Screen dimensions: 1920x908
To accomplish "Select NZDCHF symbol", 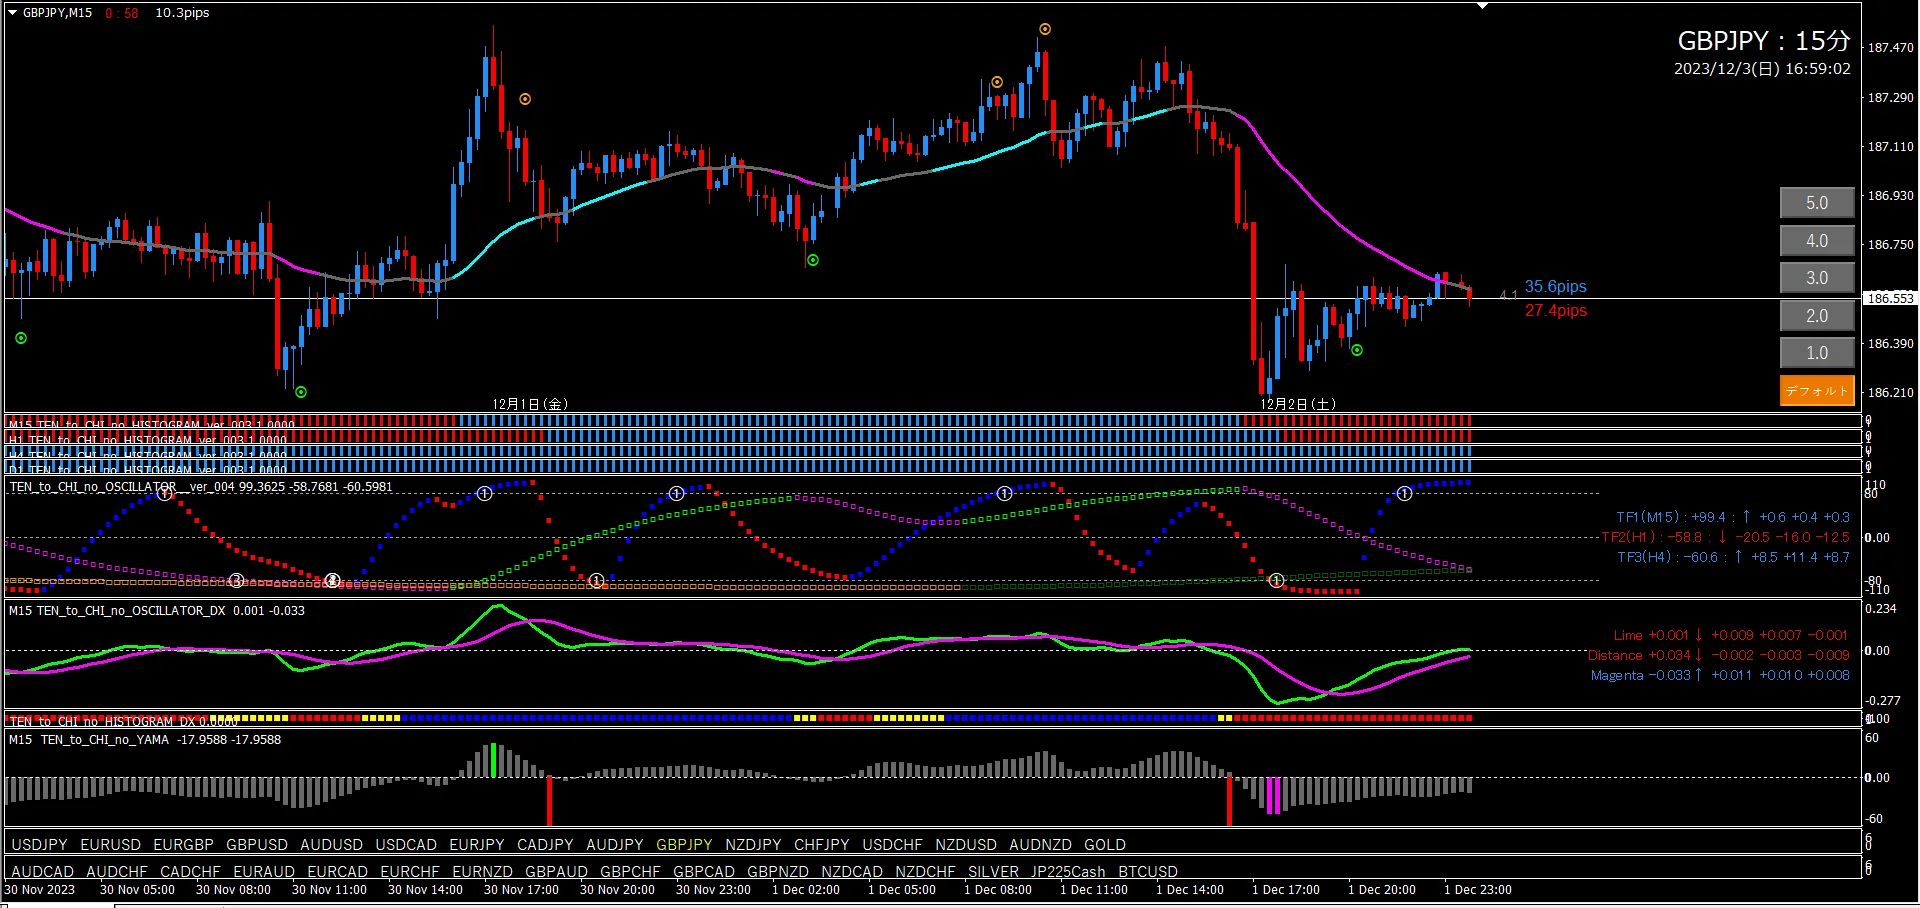I will click(926, 872).
